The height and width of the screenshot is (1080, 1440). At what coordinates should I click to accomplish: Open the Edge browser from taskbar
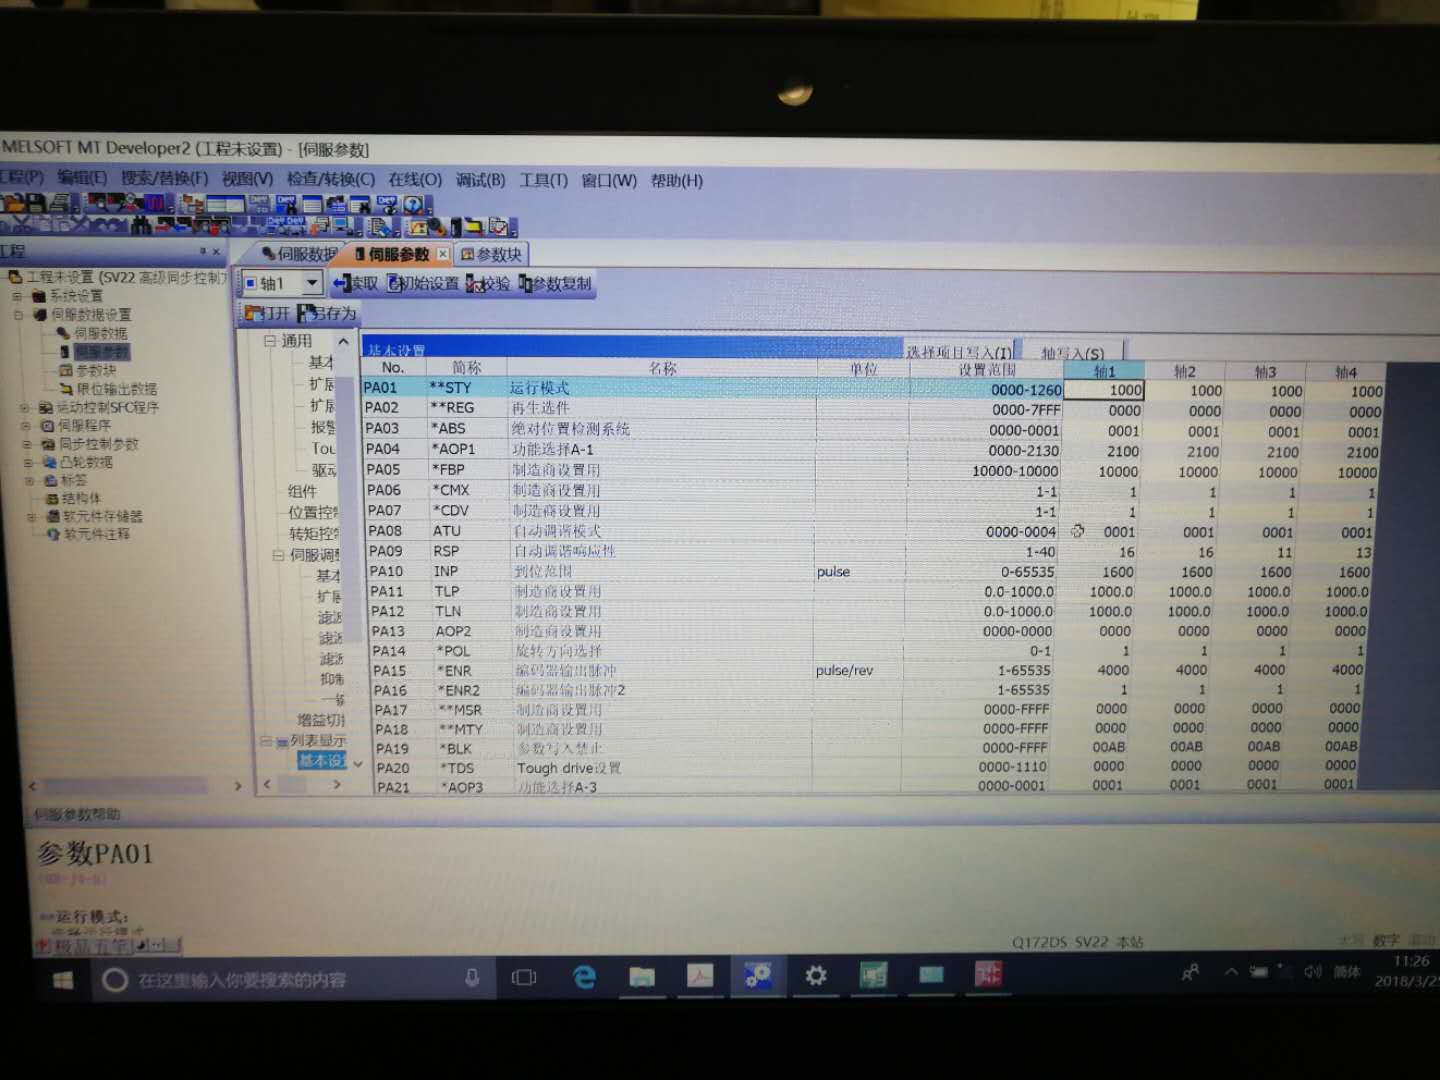584,977
